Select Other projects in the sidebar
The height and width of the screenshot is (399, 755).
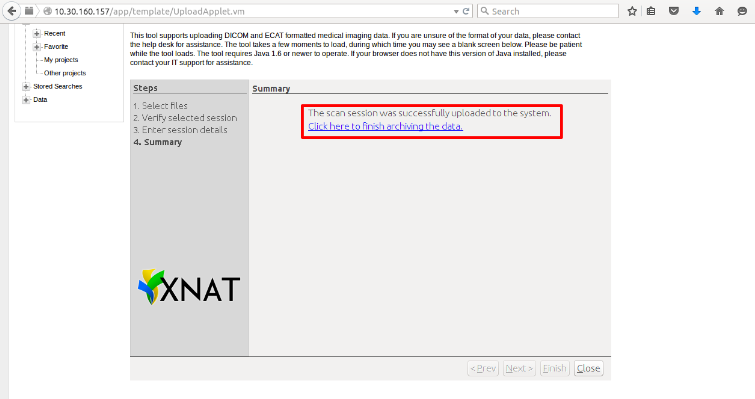65,73
